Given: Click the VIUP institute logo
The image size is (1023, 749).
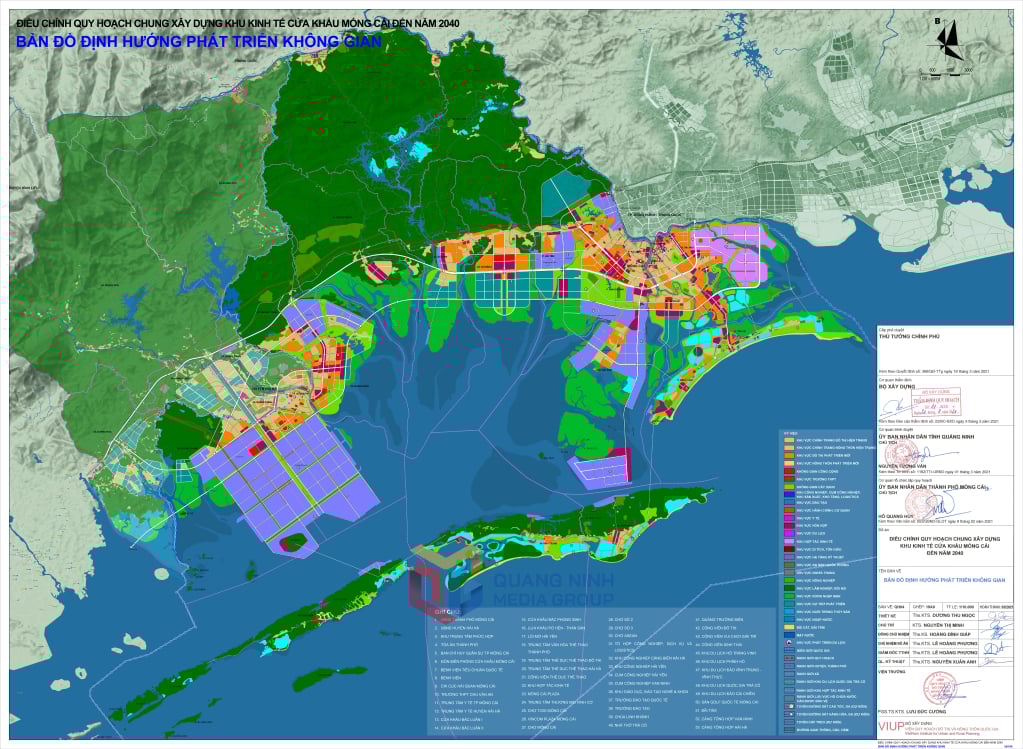Looking at the screenshot, I should 891,726.
